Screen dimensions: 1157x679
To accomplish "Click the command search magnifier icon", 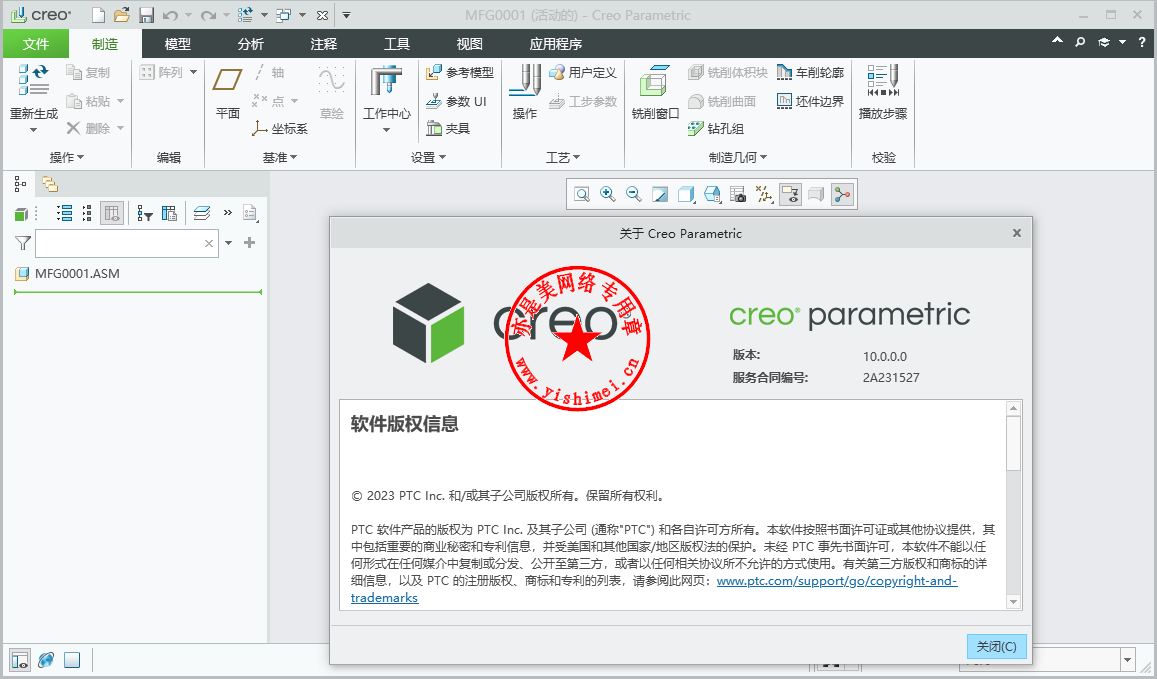I will click(1080, 42).
